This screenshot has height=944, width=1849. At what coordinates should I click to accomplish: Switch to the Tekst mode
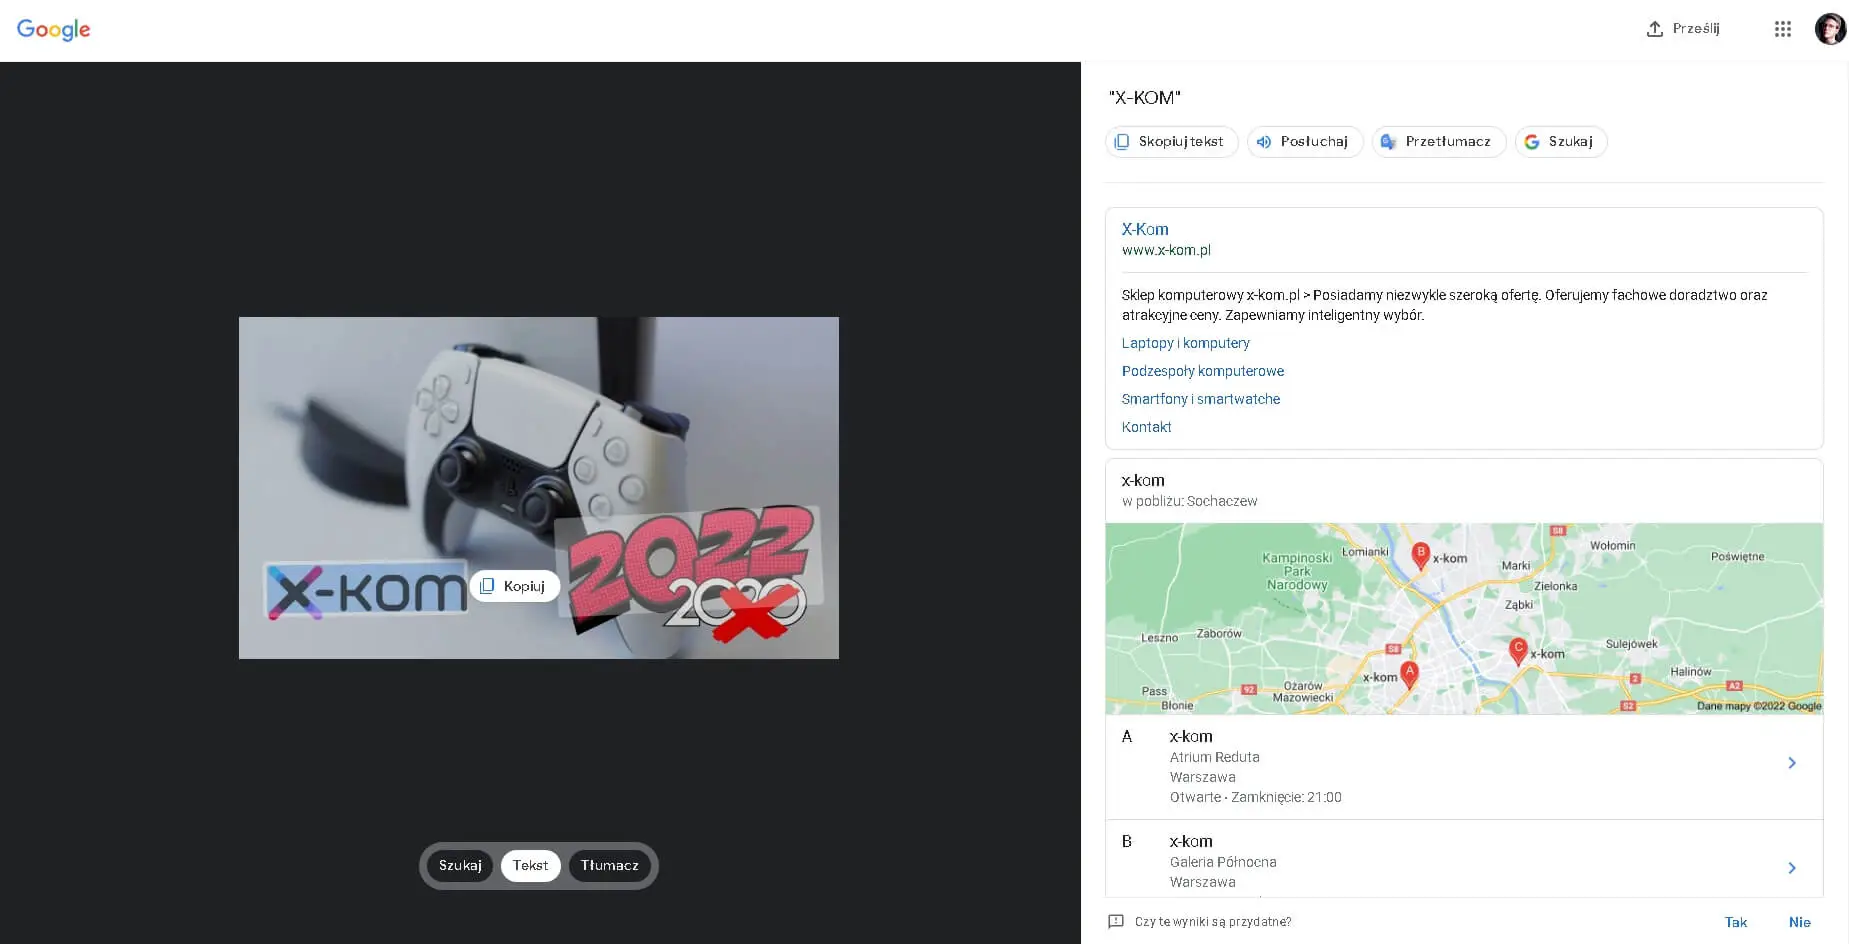click(x=530, y=865)
